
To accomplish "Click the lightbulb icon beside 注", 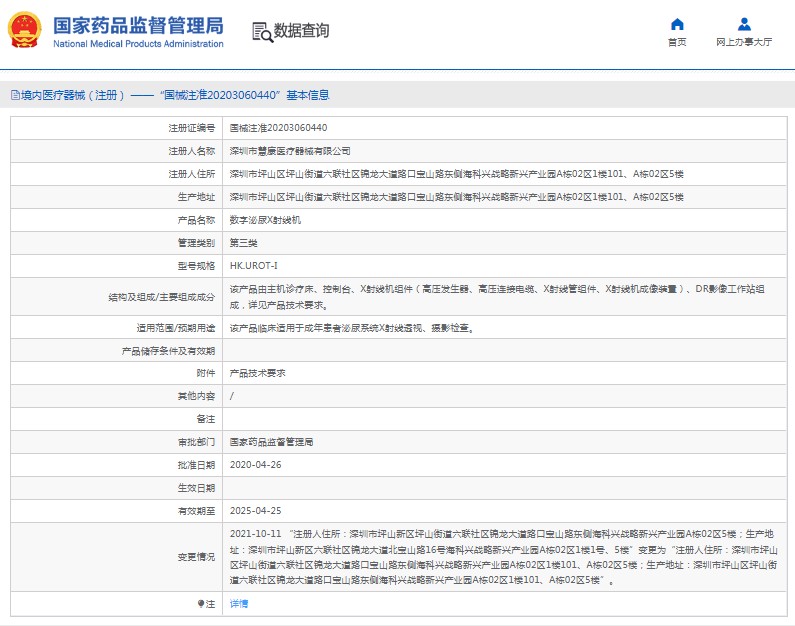I will click(201, 604).
